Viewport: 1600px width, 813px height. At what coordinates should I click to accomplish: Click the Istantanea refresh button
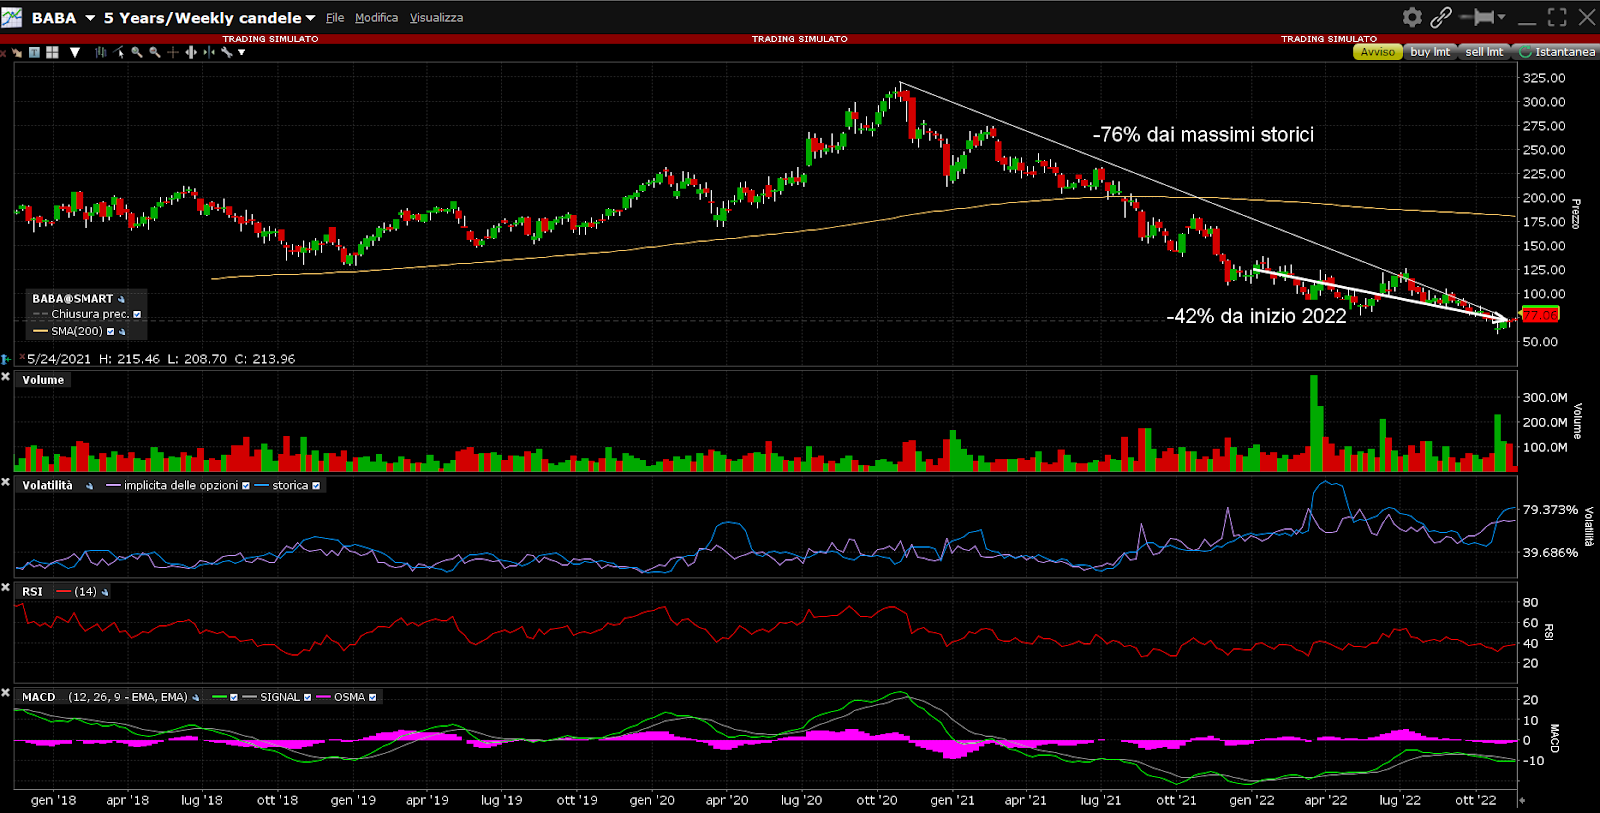tap(1557, 52)
